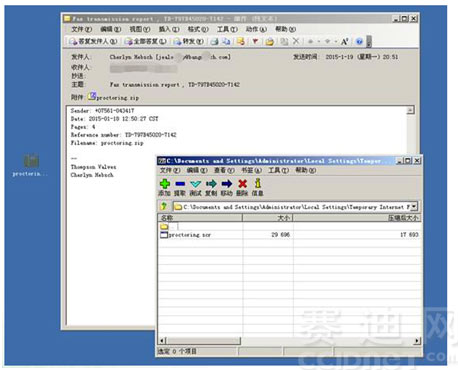Viewport: 458px width, 370px height.
Task: Open the 视图 menu in the email window
Action: 140,29
